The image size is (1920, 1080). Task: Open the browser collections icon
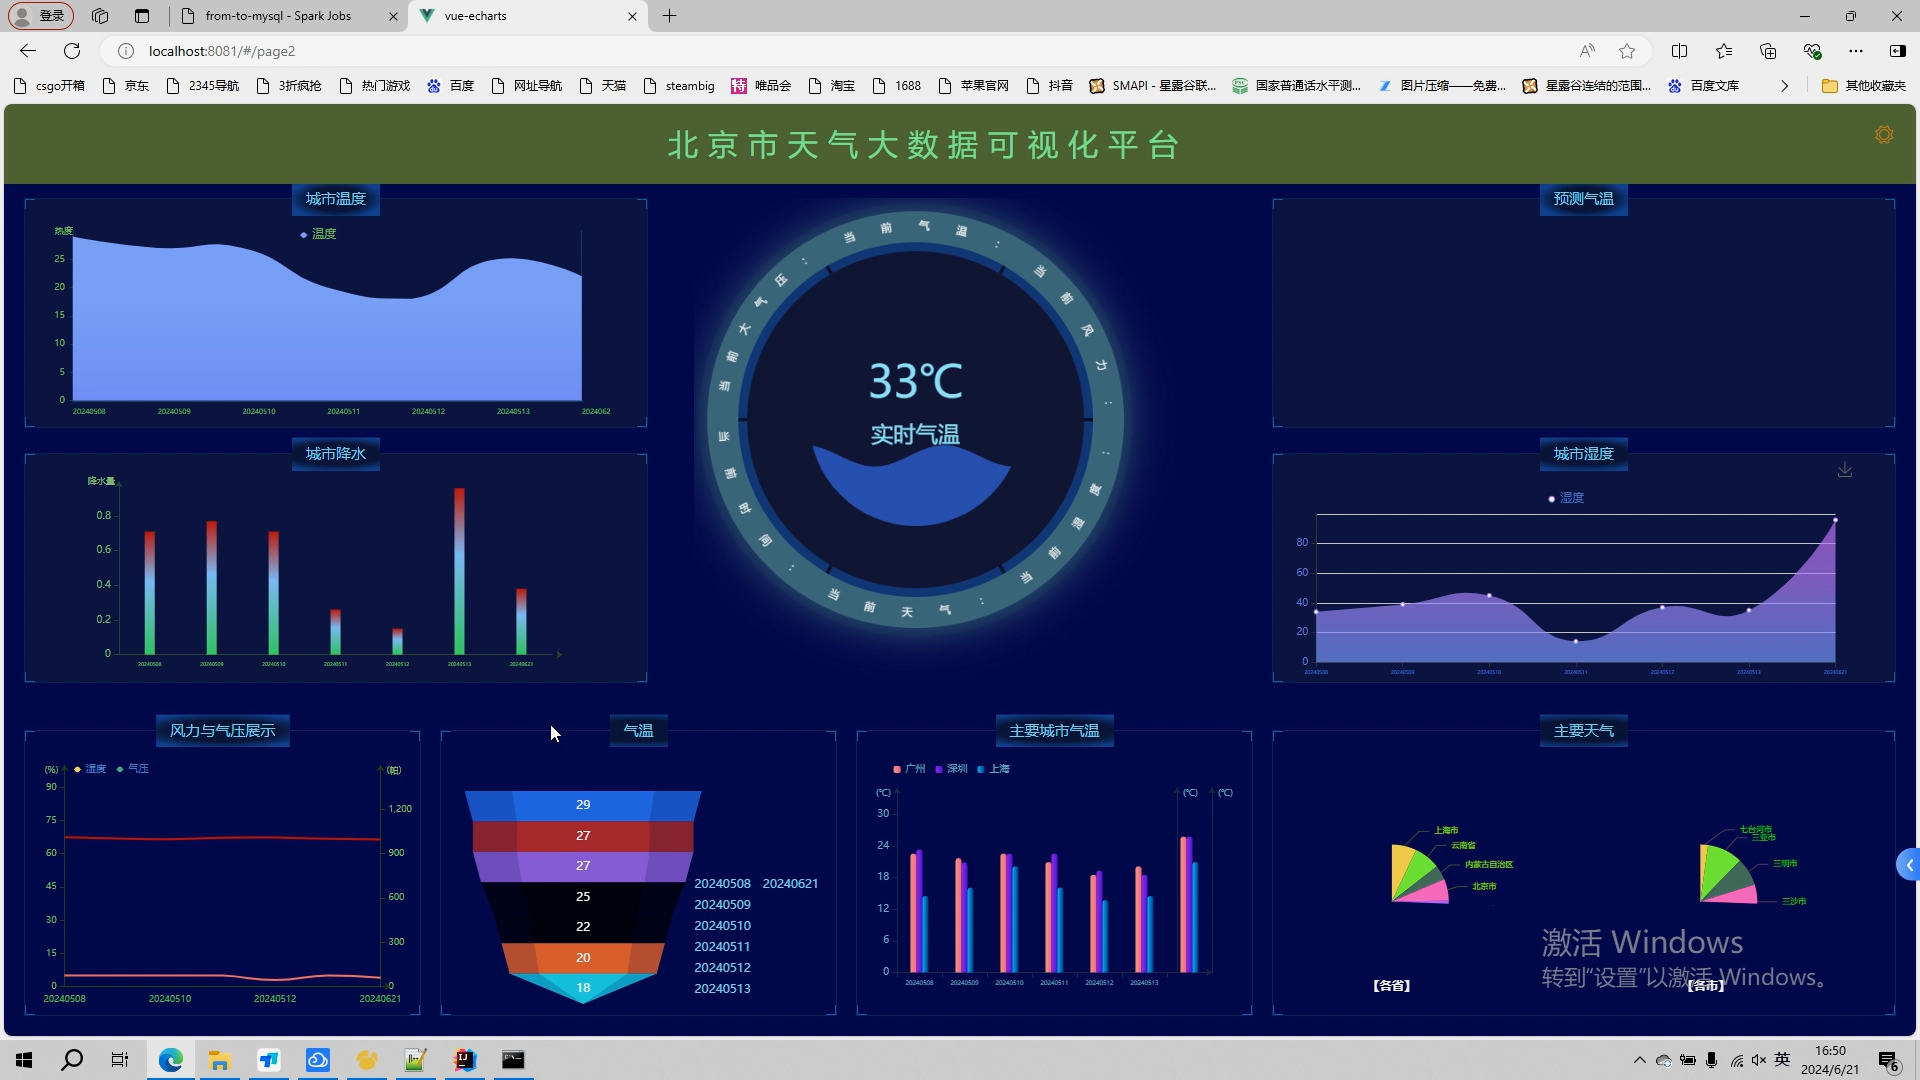pos(1768,51)
